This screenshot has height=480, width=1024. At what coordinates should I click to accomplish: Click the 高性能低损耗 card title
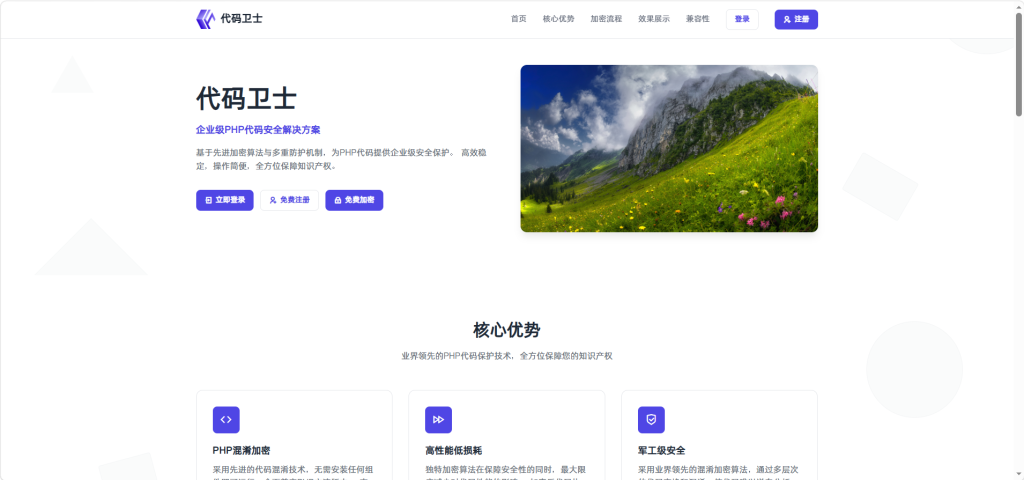pyautogui.click(x=454, y=451)
